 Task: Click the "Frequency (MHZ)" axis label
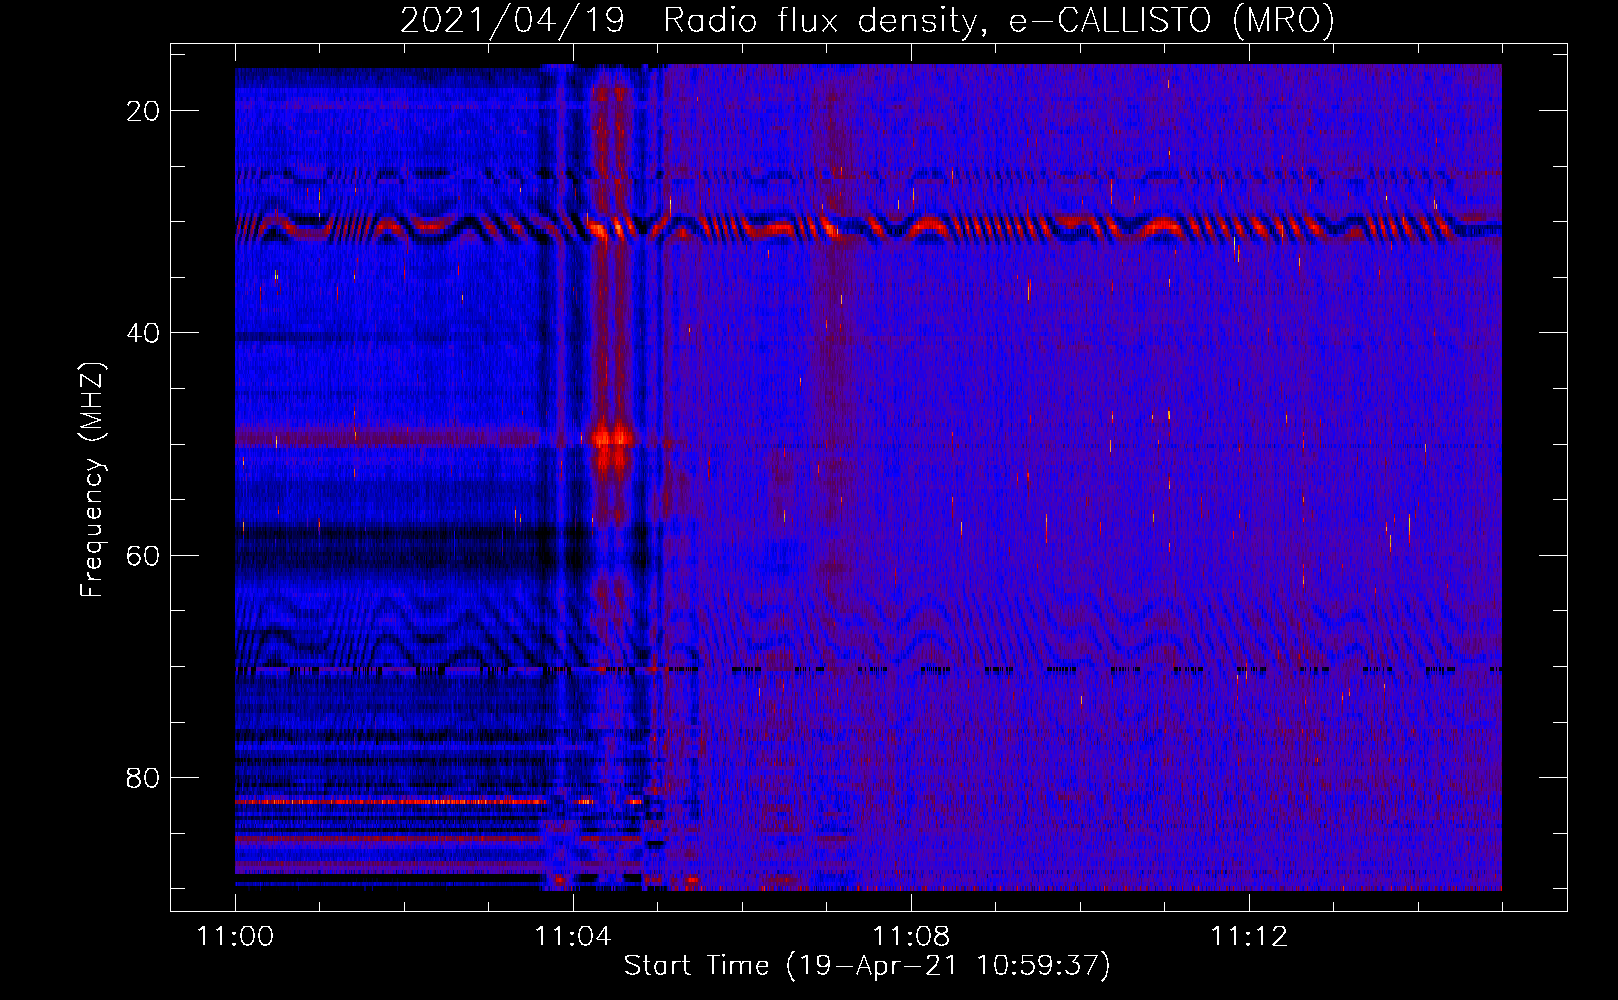[x=92, y=480]
